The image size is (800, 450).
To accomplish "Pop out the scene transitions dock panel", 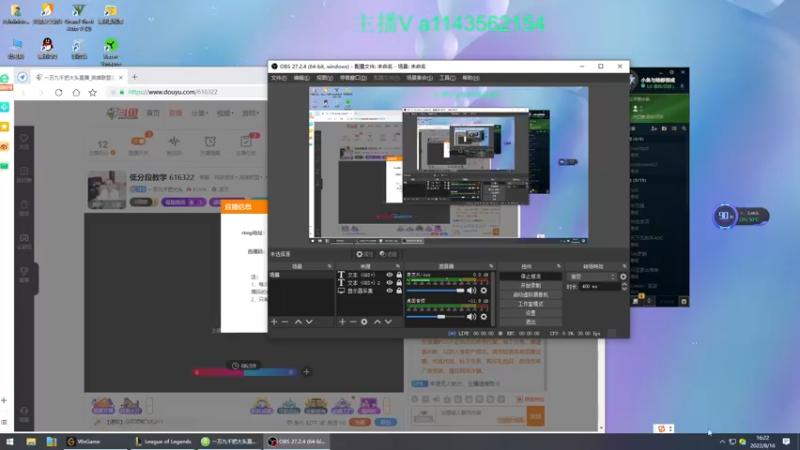I will pos(624,266).
